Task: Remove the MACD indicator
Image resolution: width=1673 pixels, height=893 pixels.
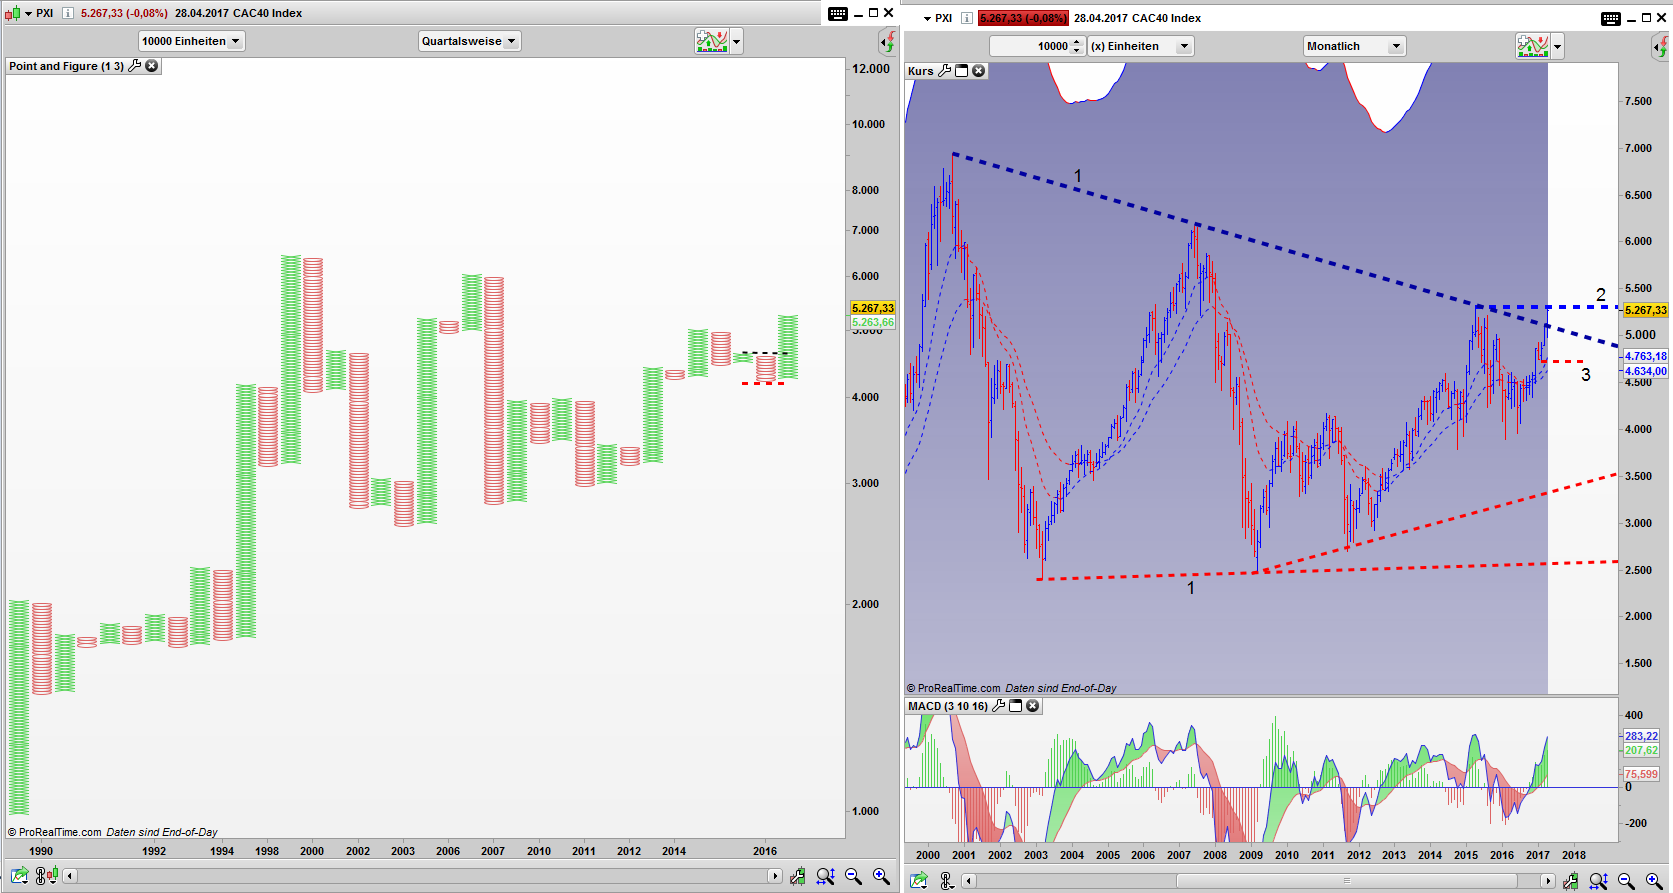Action: [x=1033, y=706]
